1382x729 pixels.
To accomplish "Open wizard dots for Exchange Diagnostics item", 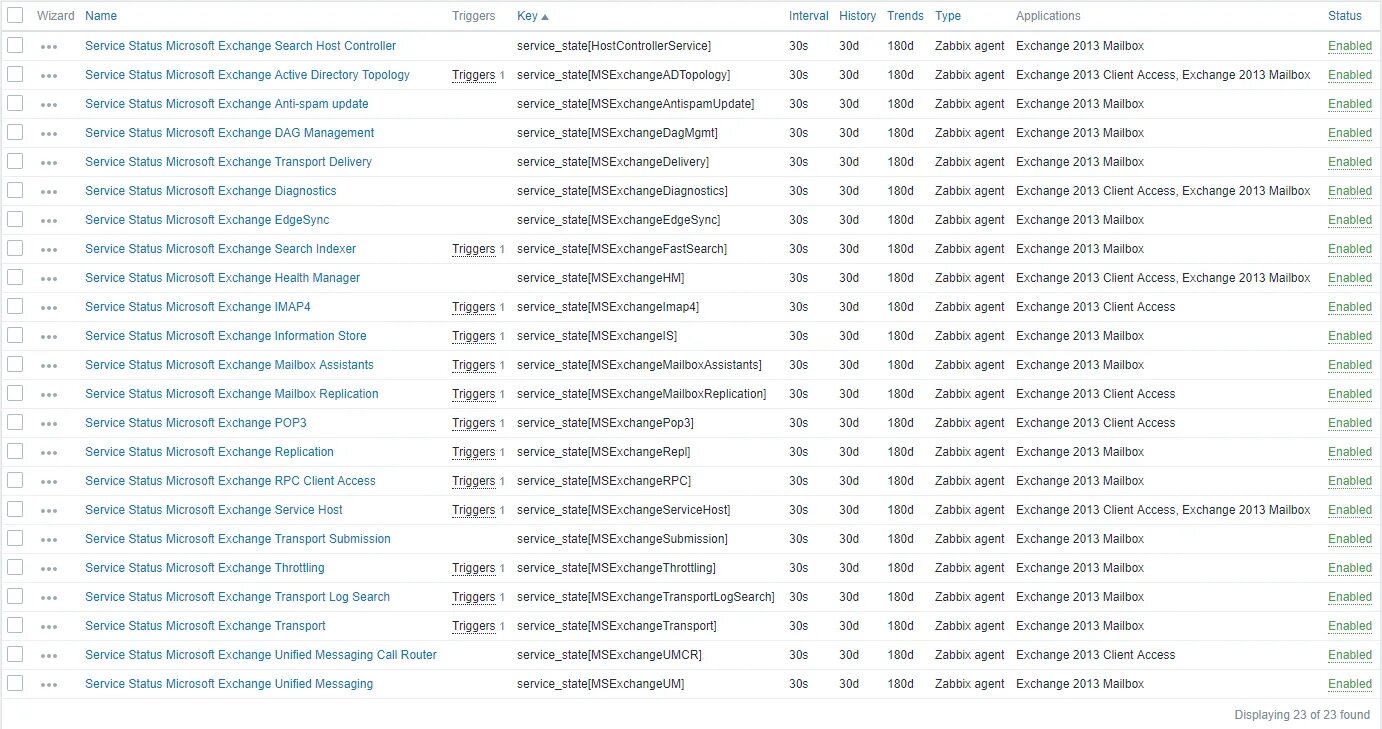I will coord(49,192).
